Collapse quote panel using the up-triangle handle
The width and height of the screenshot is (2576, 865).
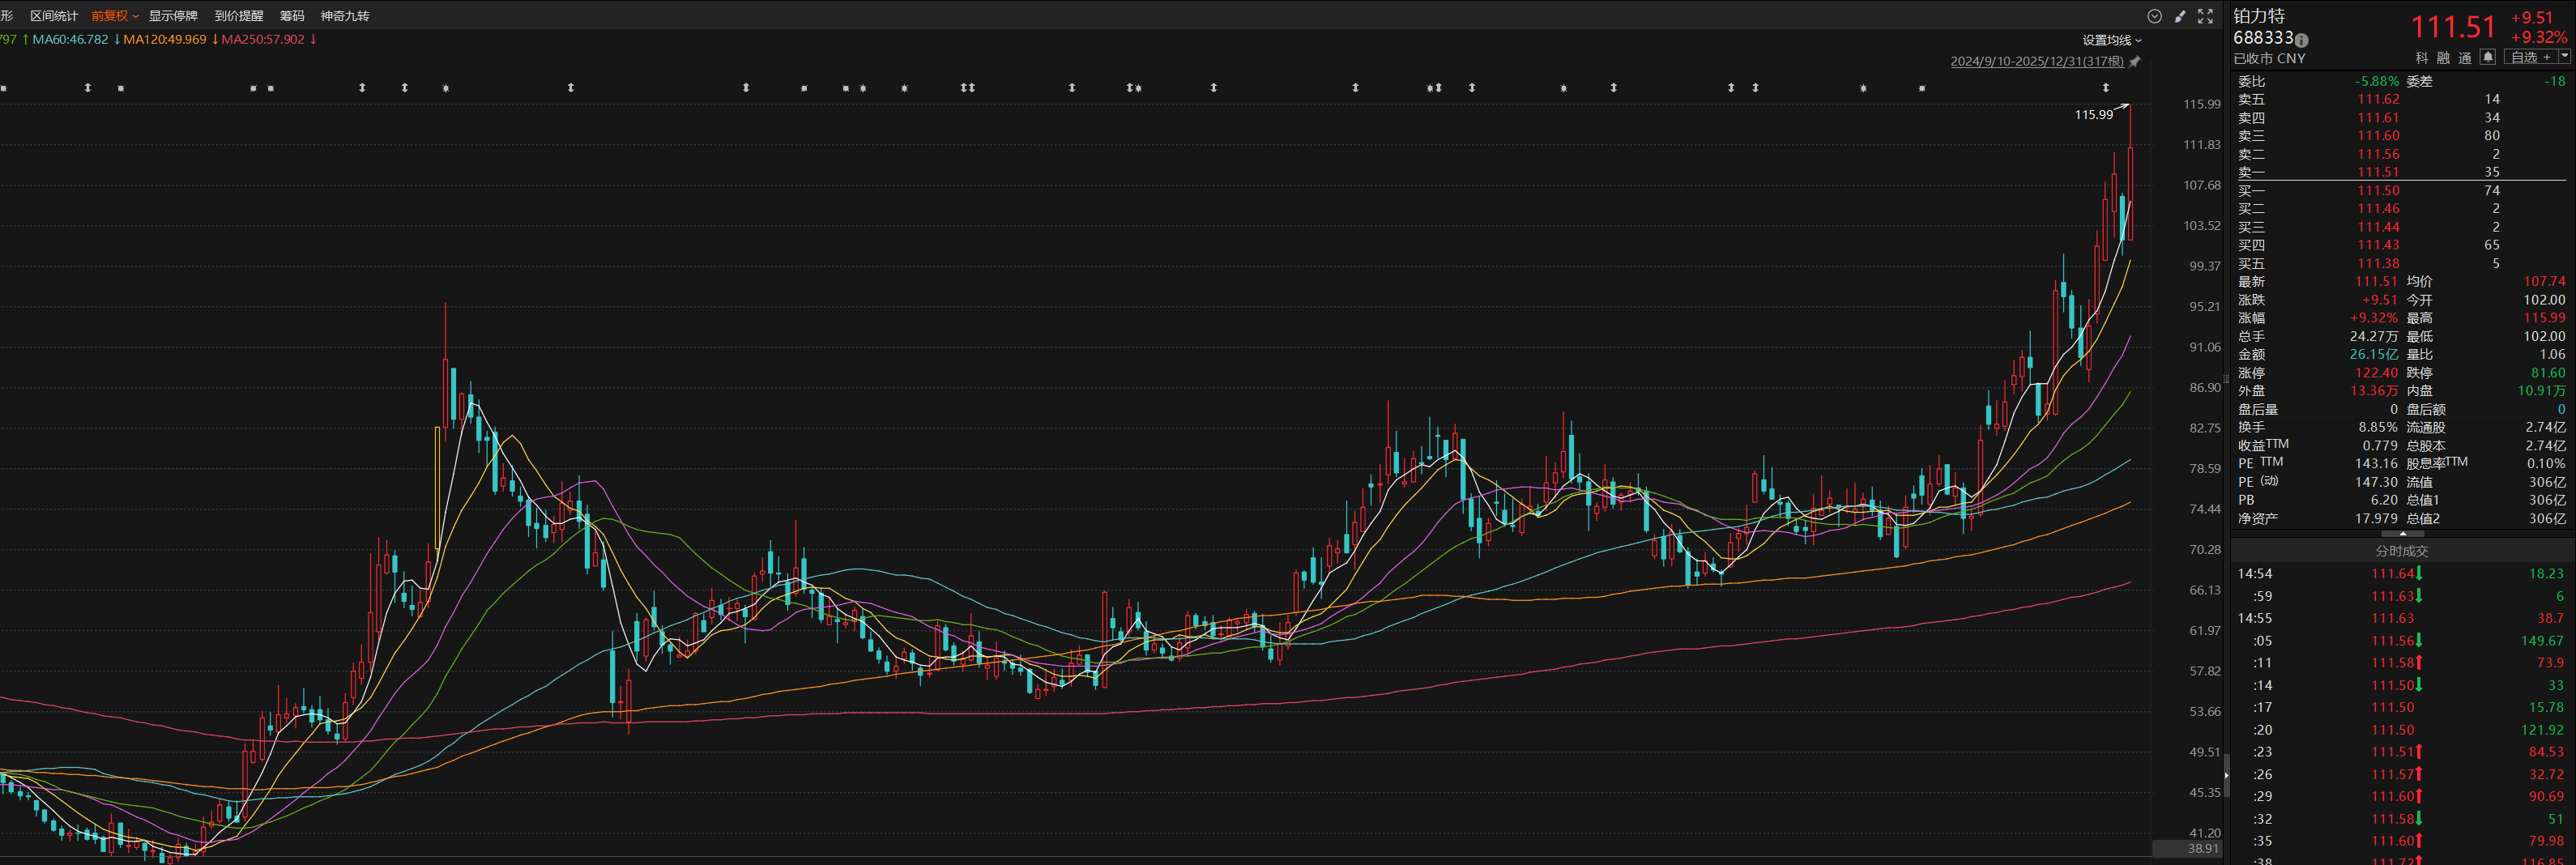click(2403, 534)
